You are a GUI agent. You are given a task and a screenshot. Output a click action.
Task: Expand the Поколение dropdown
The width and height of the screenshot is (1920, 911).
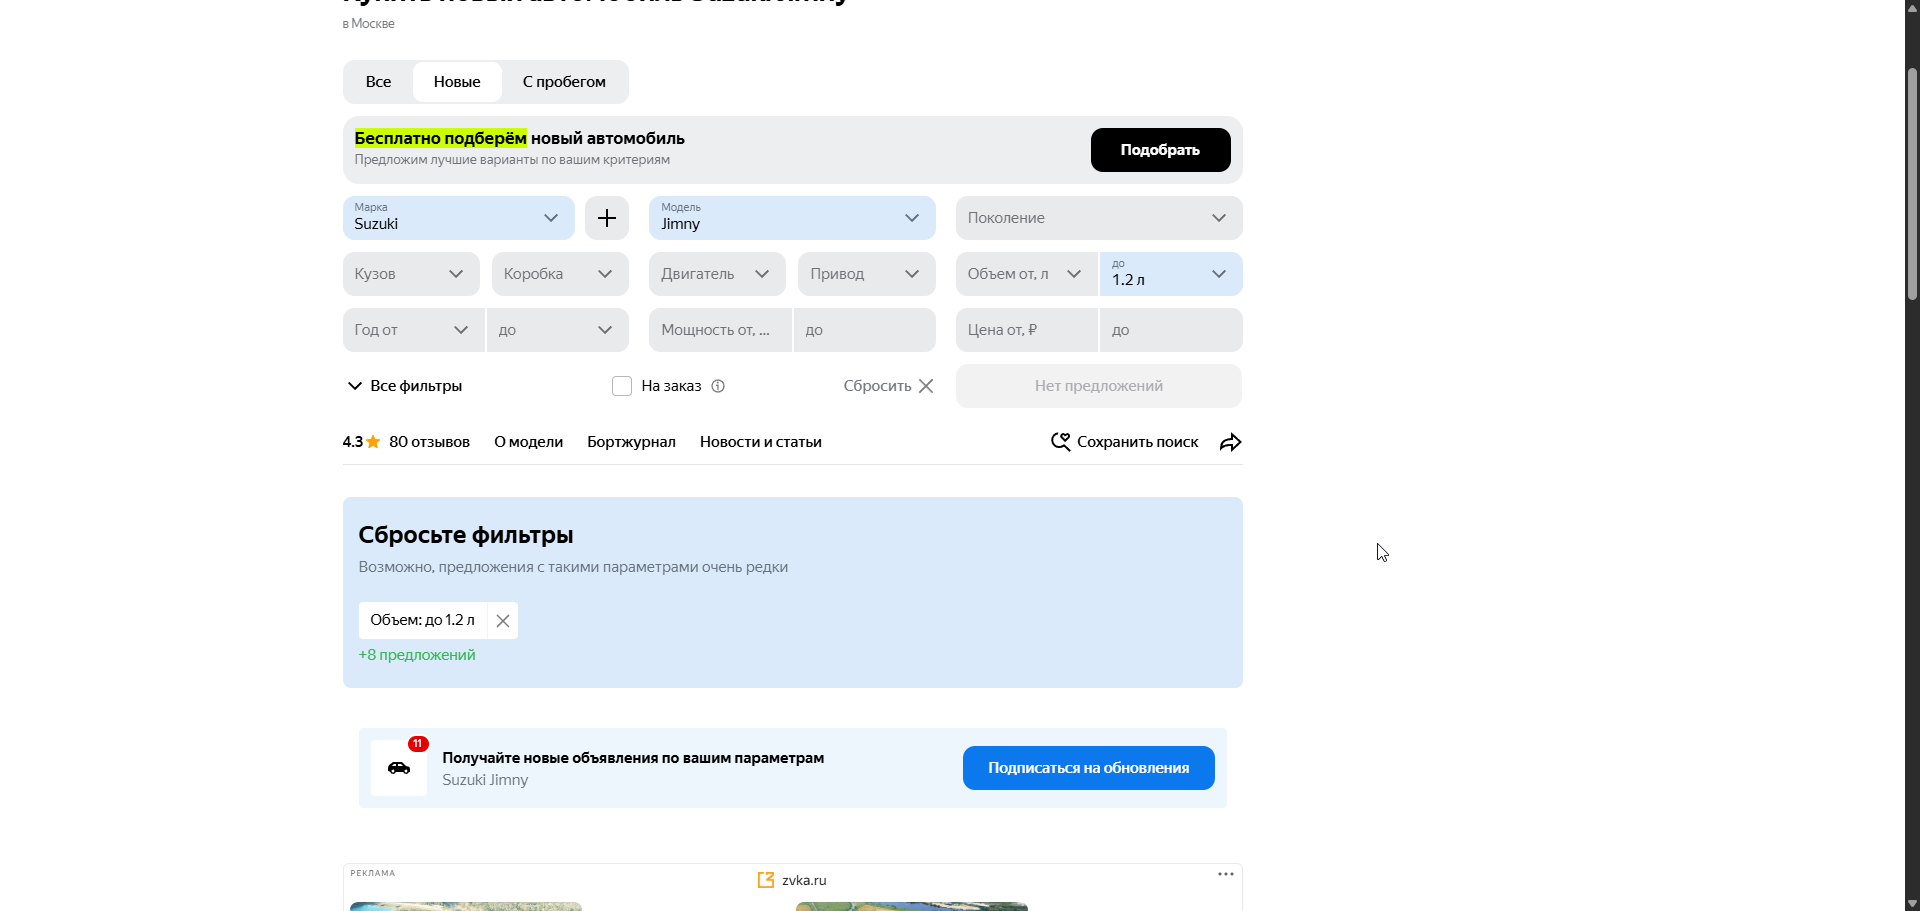point(1099,218)
